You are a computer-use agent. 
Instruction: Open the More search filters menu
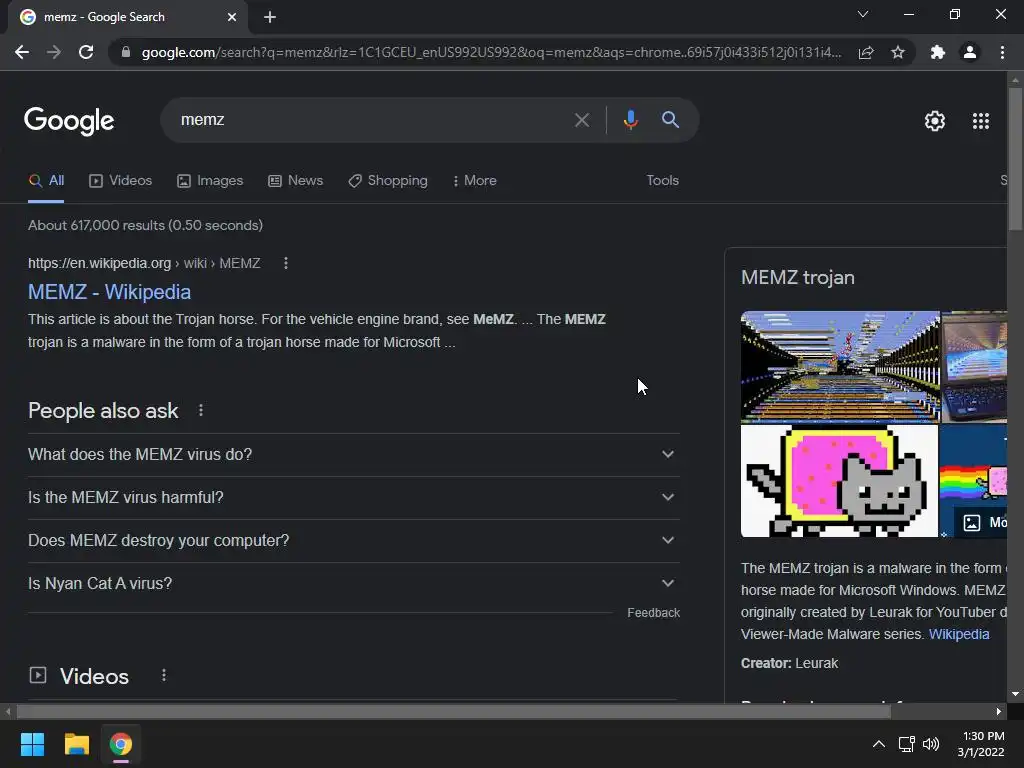475,181
